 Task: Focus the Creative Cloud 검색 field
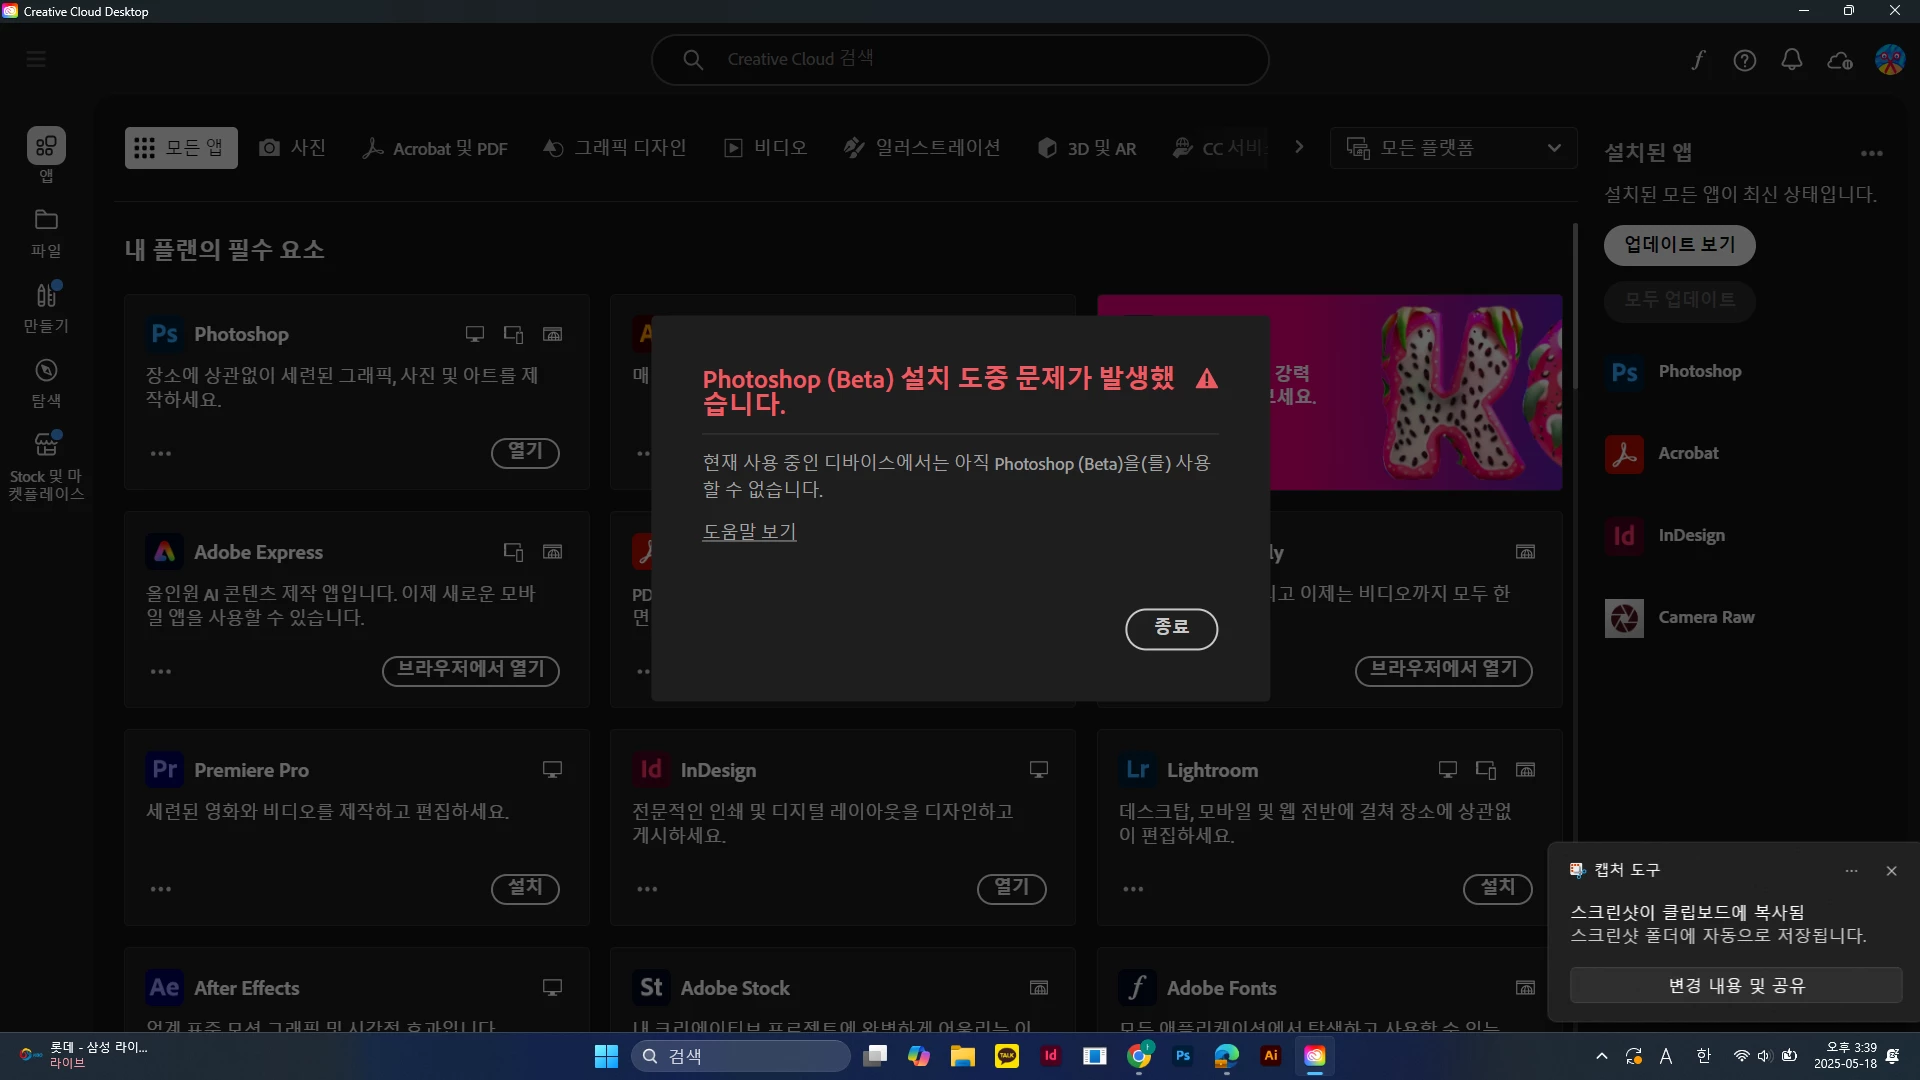click(960, 59)
